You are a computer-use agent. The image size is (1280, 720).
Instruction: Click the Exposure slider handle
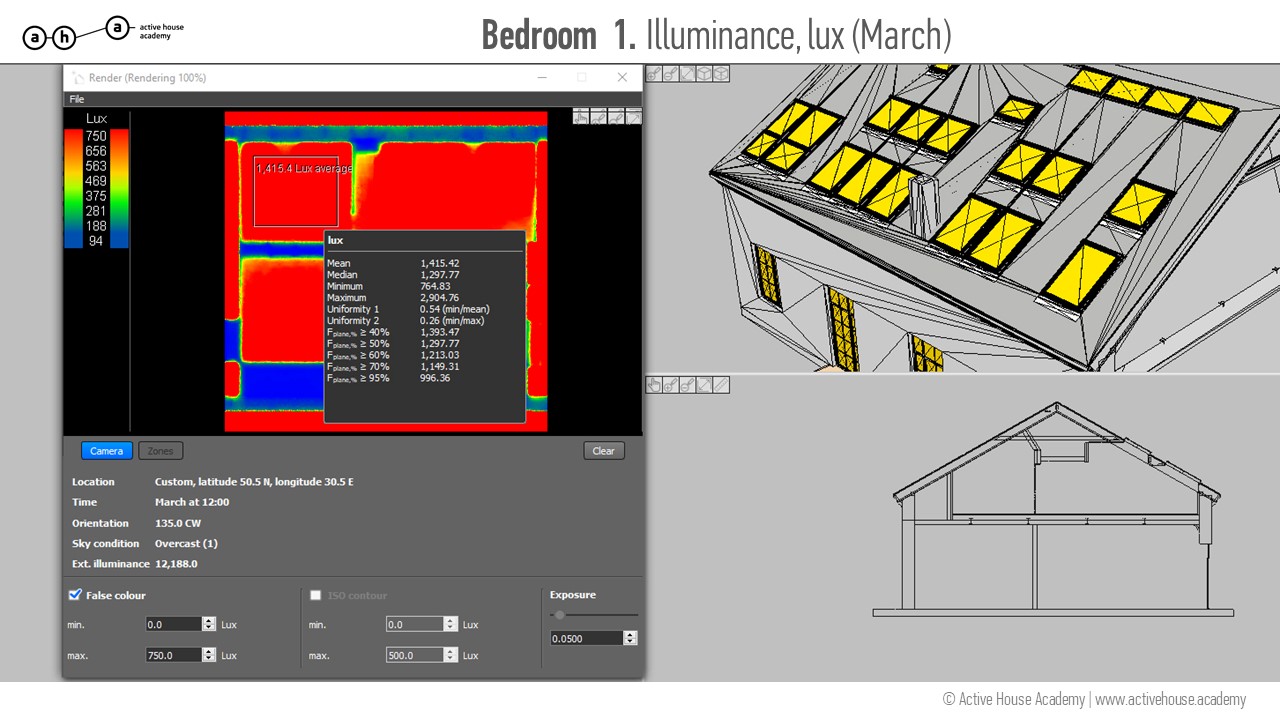click(x=560, y=615)
